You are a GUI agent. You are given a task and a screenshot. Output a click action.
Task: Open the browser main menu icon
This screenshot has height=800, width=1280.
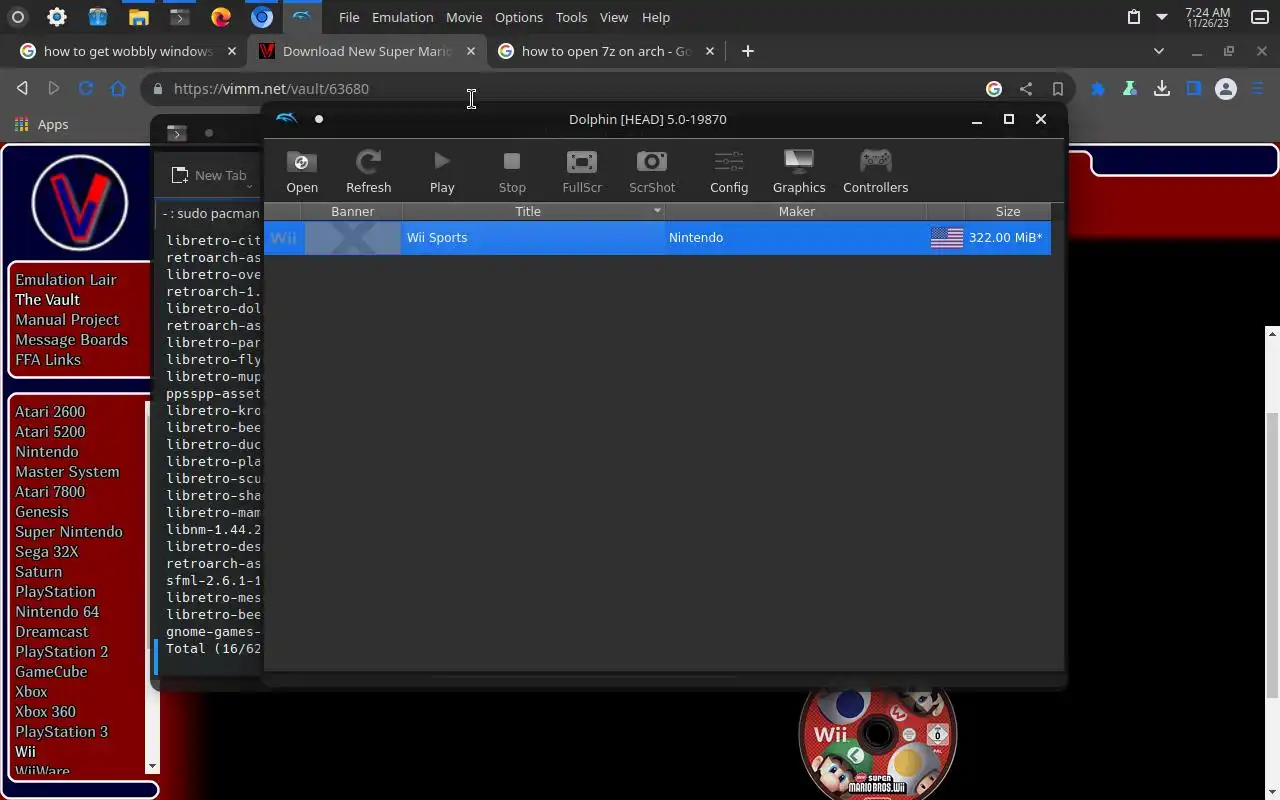(1258, 89)
